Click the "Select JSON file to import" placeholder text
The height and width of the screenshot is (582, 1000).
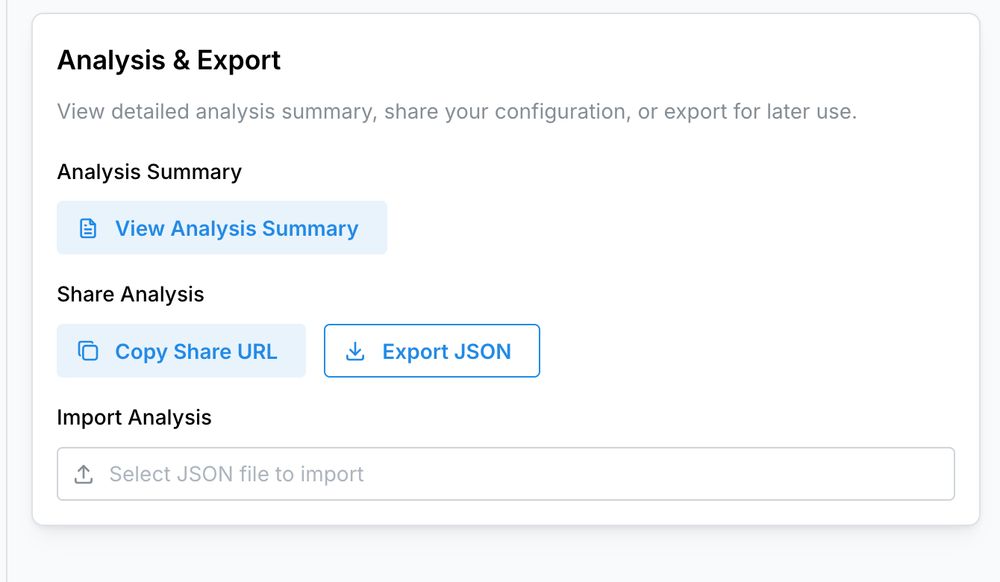(236, 474)
